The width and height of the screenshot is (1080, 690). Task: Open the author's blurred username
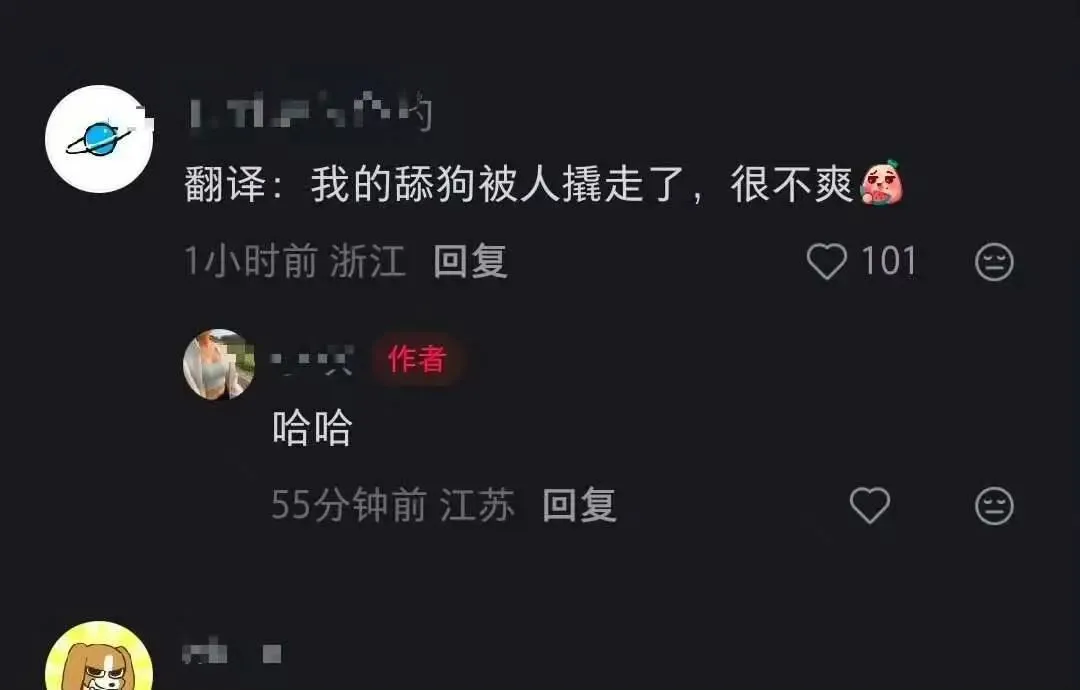click(x=312, y=359)
